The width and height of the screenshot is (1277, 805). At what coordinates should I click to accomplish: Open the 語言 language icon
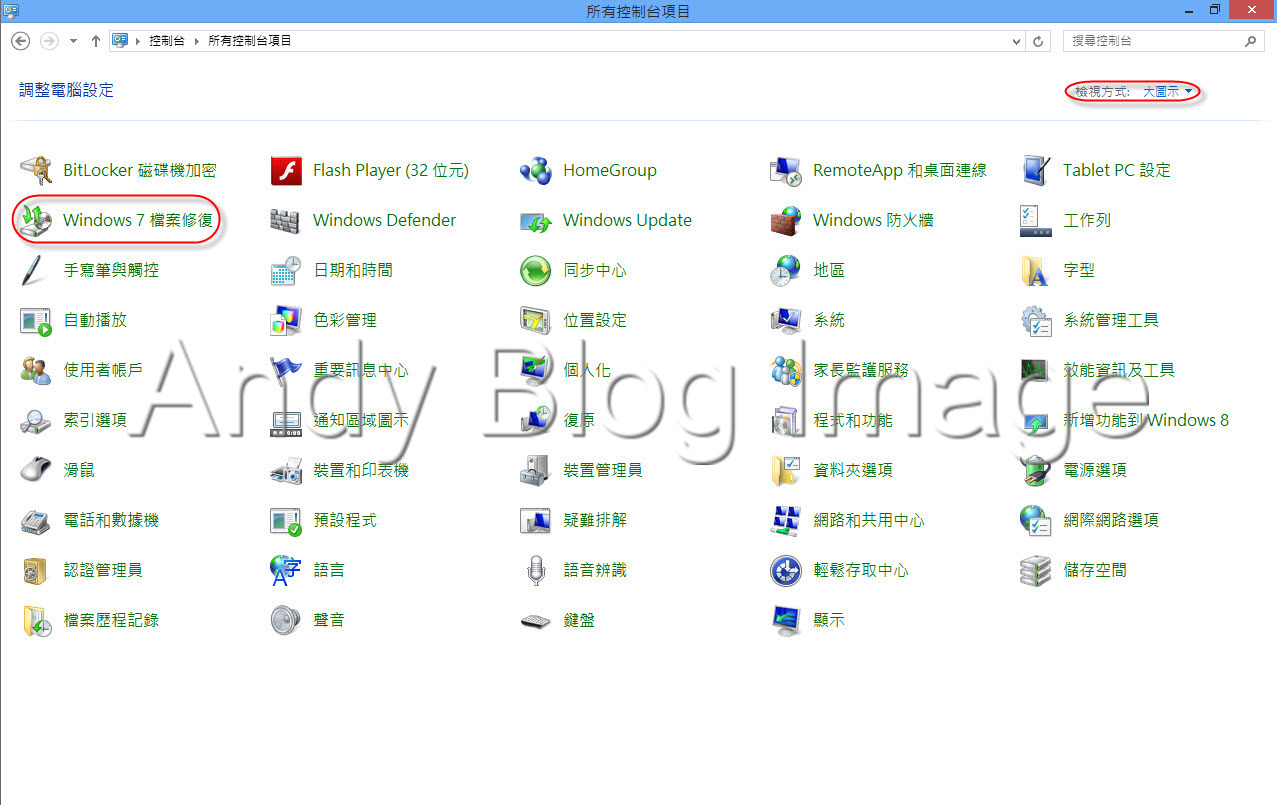(286, 570)
